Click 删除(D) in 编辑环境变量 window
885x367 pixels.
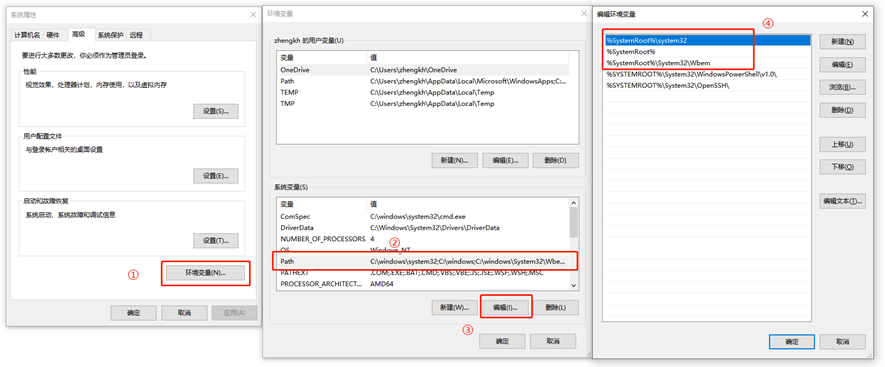pyautogui.click(x=843, y=110)
